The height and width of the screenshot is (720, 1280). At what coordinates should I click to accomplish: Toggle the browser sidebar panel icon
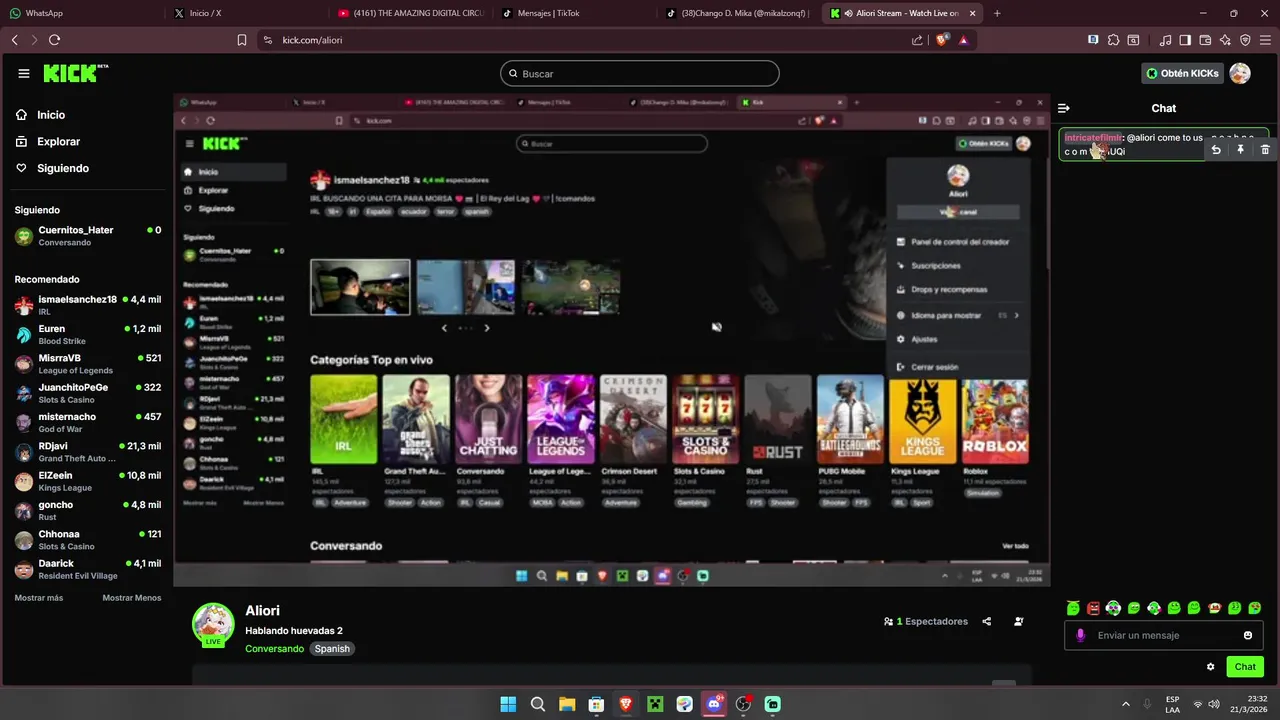(1185, 40)
